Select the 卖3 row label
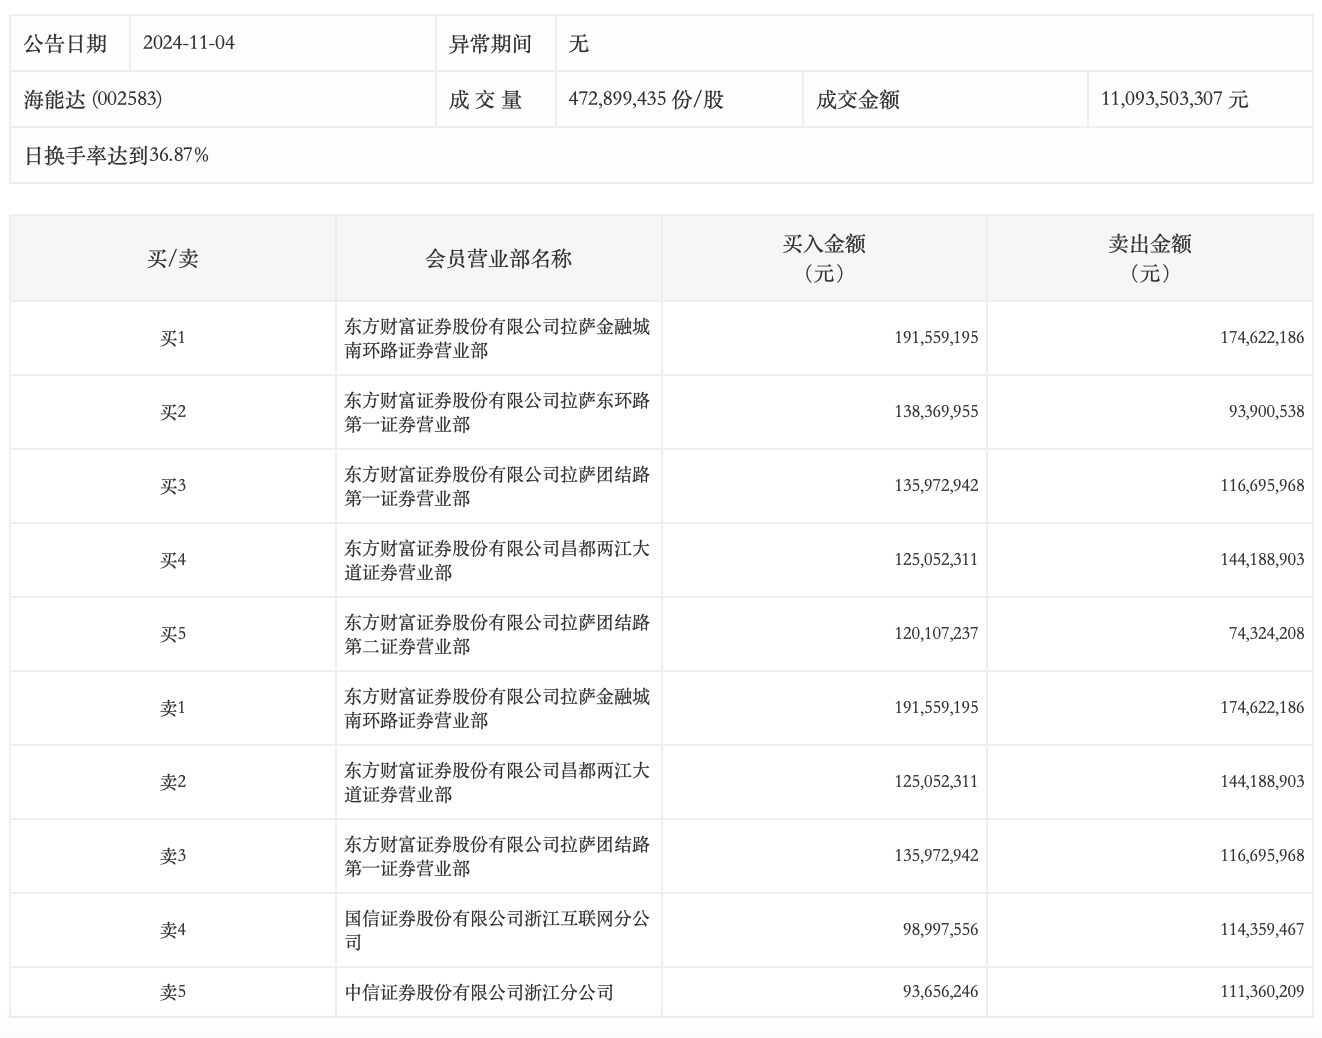Viewport: 1322px width, 1038px height. [173, 856]
